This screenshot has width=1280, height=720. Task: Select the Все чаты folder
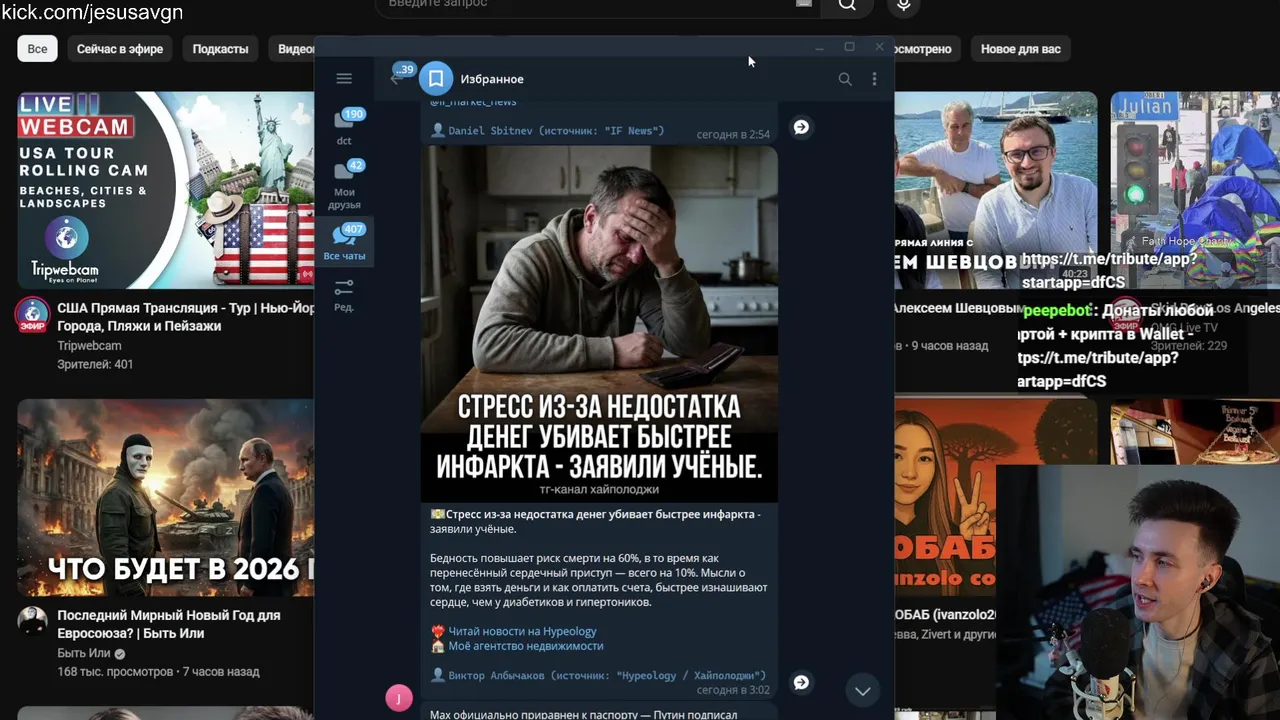coord(344,243)
